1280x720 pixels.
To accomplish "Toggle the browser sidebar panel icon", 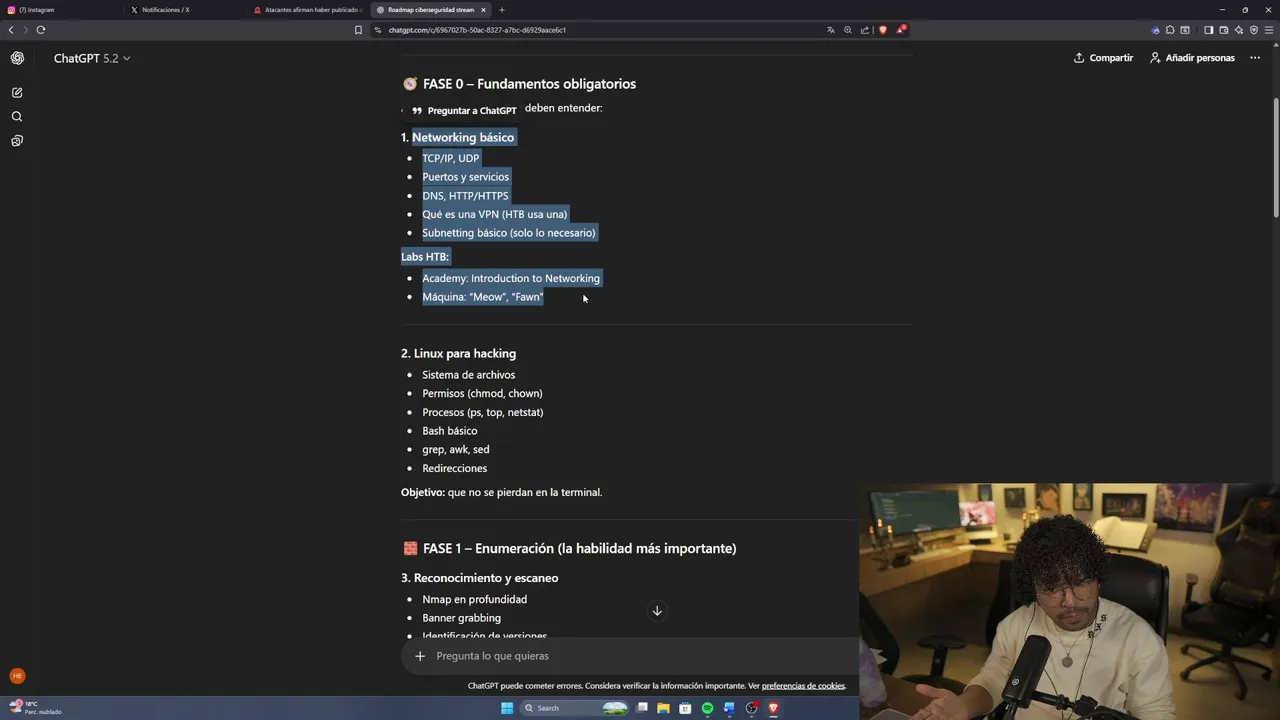I will pyautogui.click(x=1208, y=30).
